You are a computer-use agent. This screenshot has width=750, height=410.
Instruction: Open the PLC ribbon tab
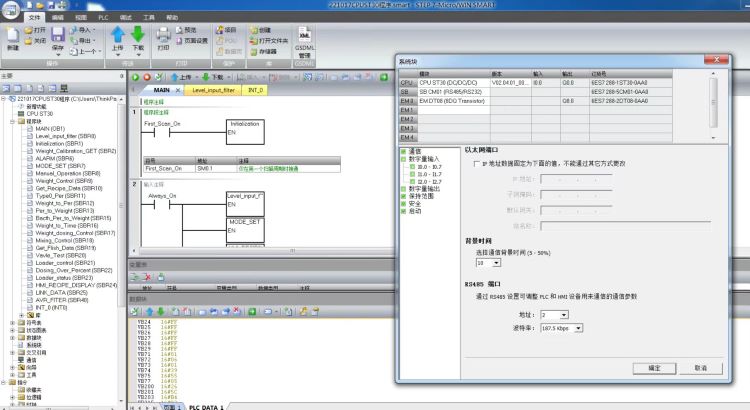pyautogui.click(x=106, y=18)
